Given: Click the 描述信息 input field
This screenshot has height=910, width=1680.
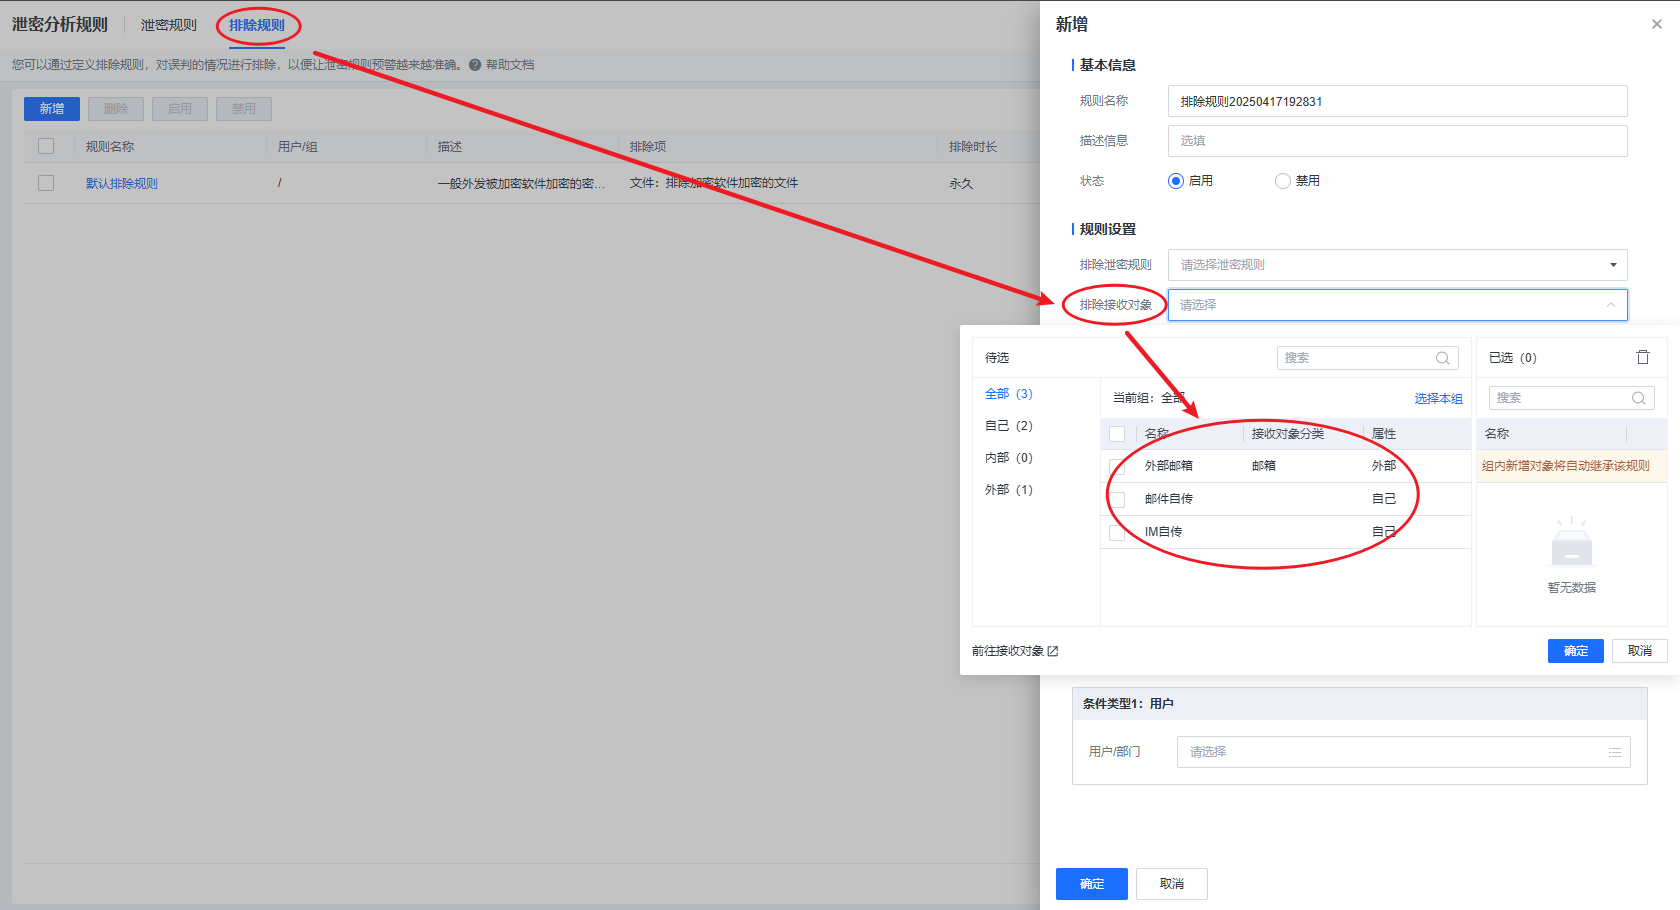Looking at the screenshot, I should point(1396,141).
